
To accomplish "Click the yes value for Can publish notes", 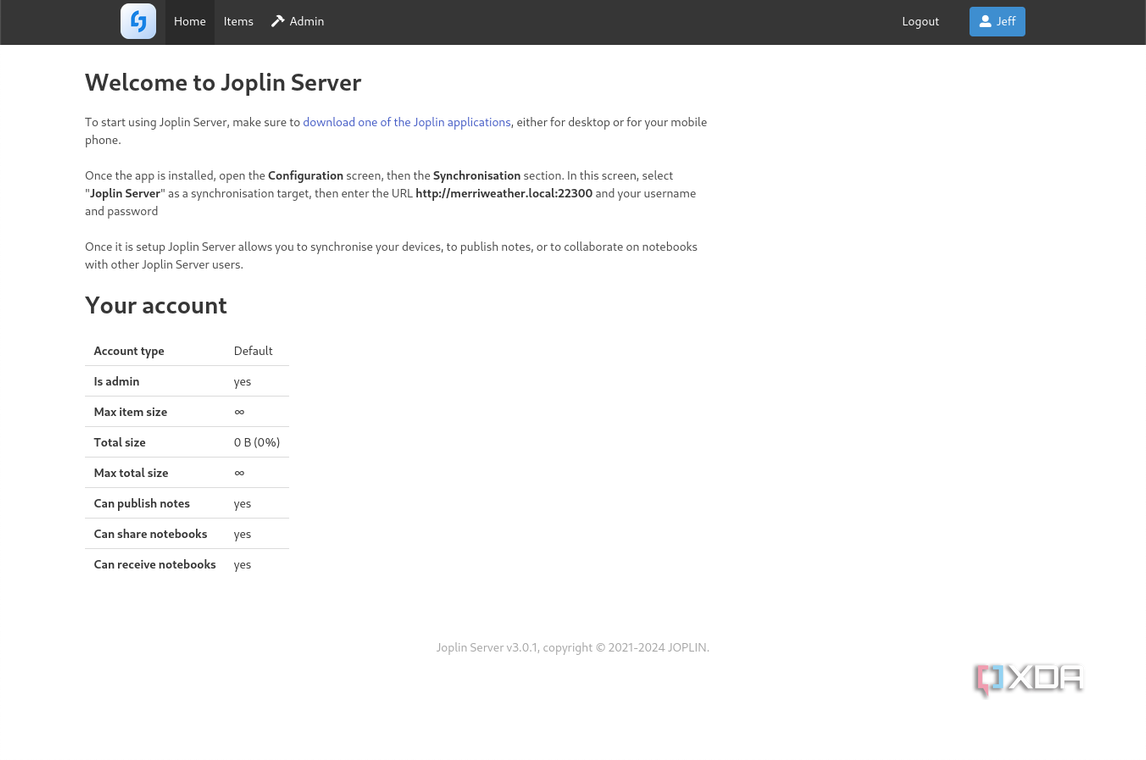I will pos(242,504).
